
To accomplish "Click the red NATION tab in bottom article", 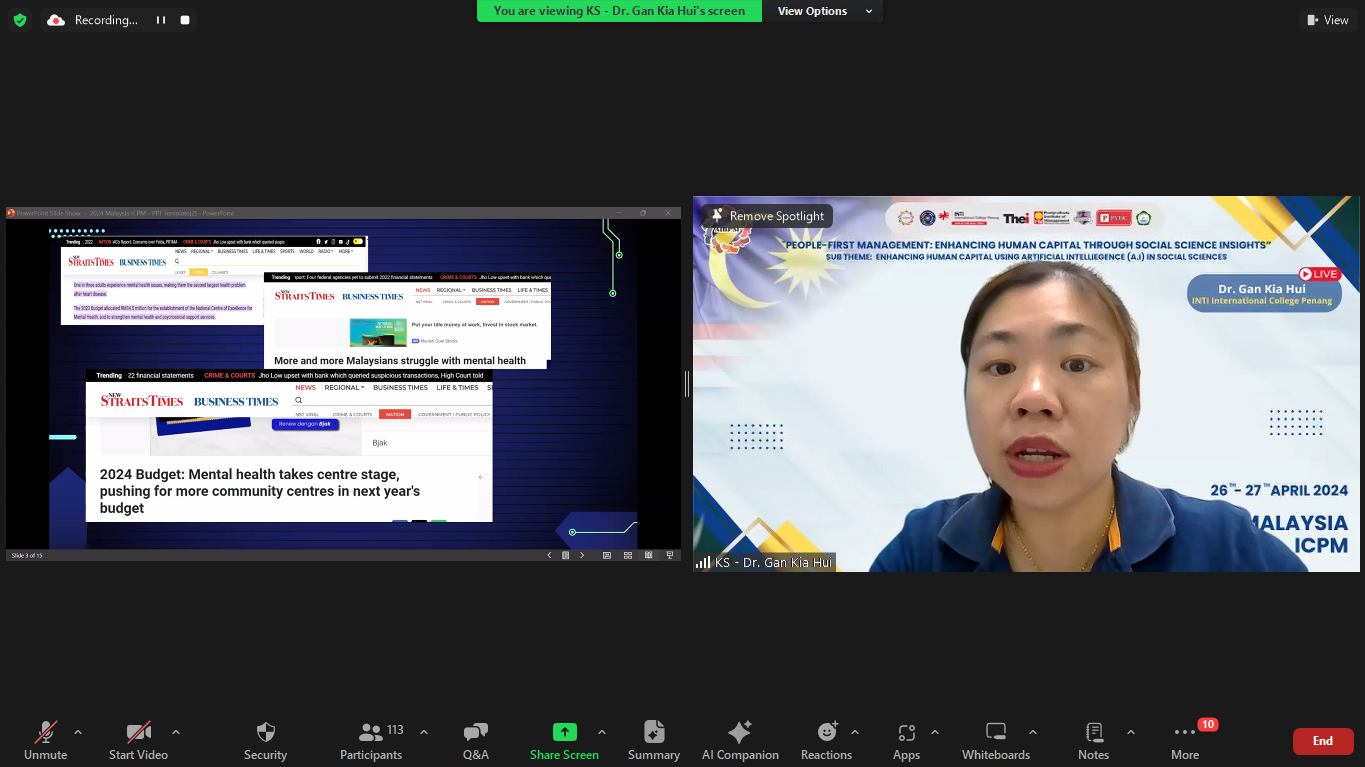I will click(x=395, y=414).
